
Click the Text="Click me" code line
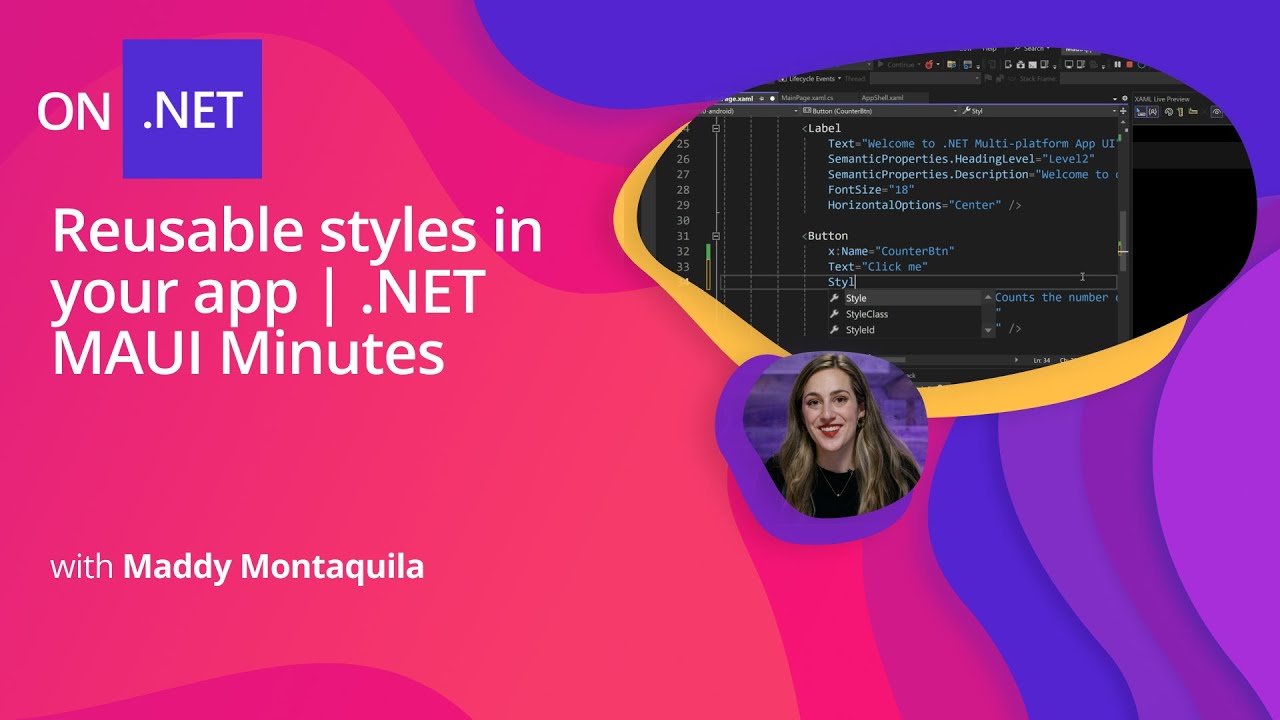click(878, 267)
